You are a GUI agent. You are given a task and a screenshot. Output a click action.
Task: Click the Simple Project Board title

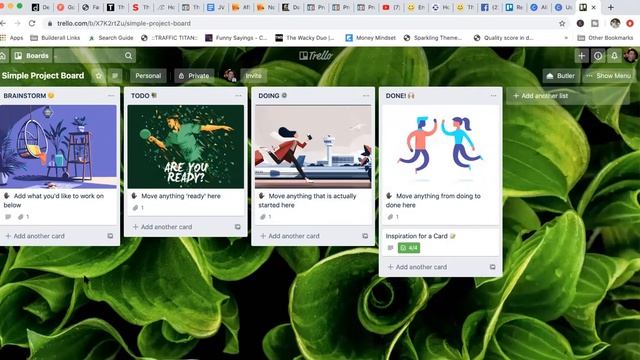click(x=43, y=76)
